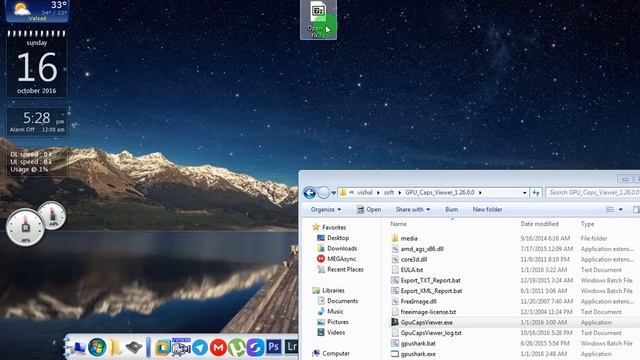This screenshot has height=360, width=640.
Task: Select the amd_ags_x86.dll file
Action: [x=422, y=249]
